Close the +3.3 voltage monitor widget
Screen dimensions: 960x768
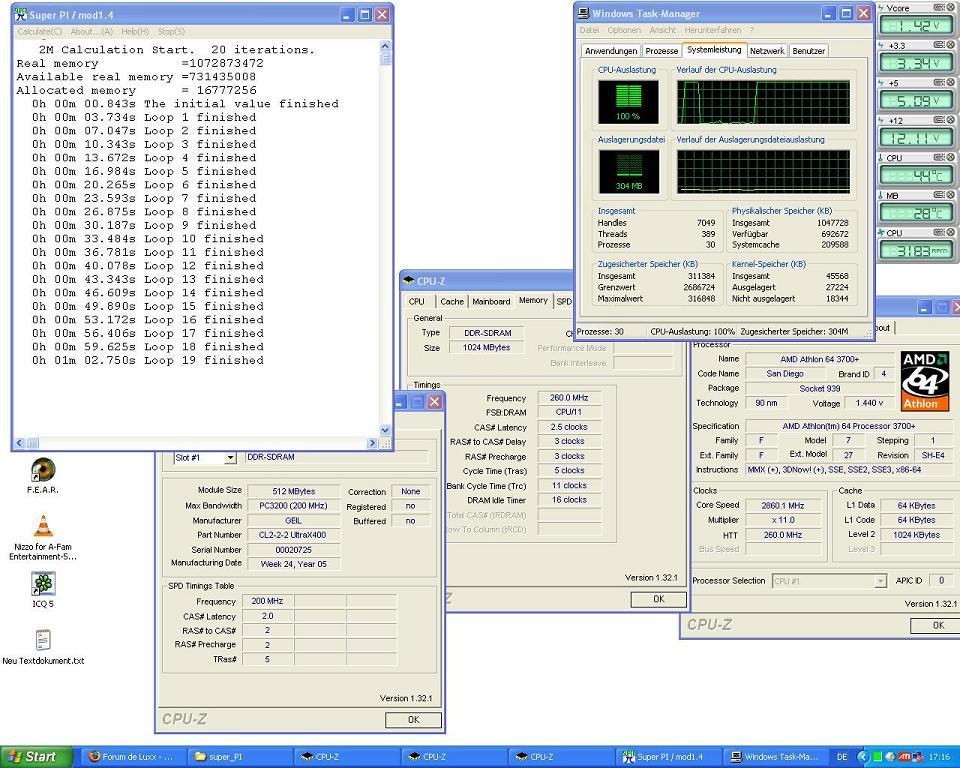[951, 45]
